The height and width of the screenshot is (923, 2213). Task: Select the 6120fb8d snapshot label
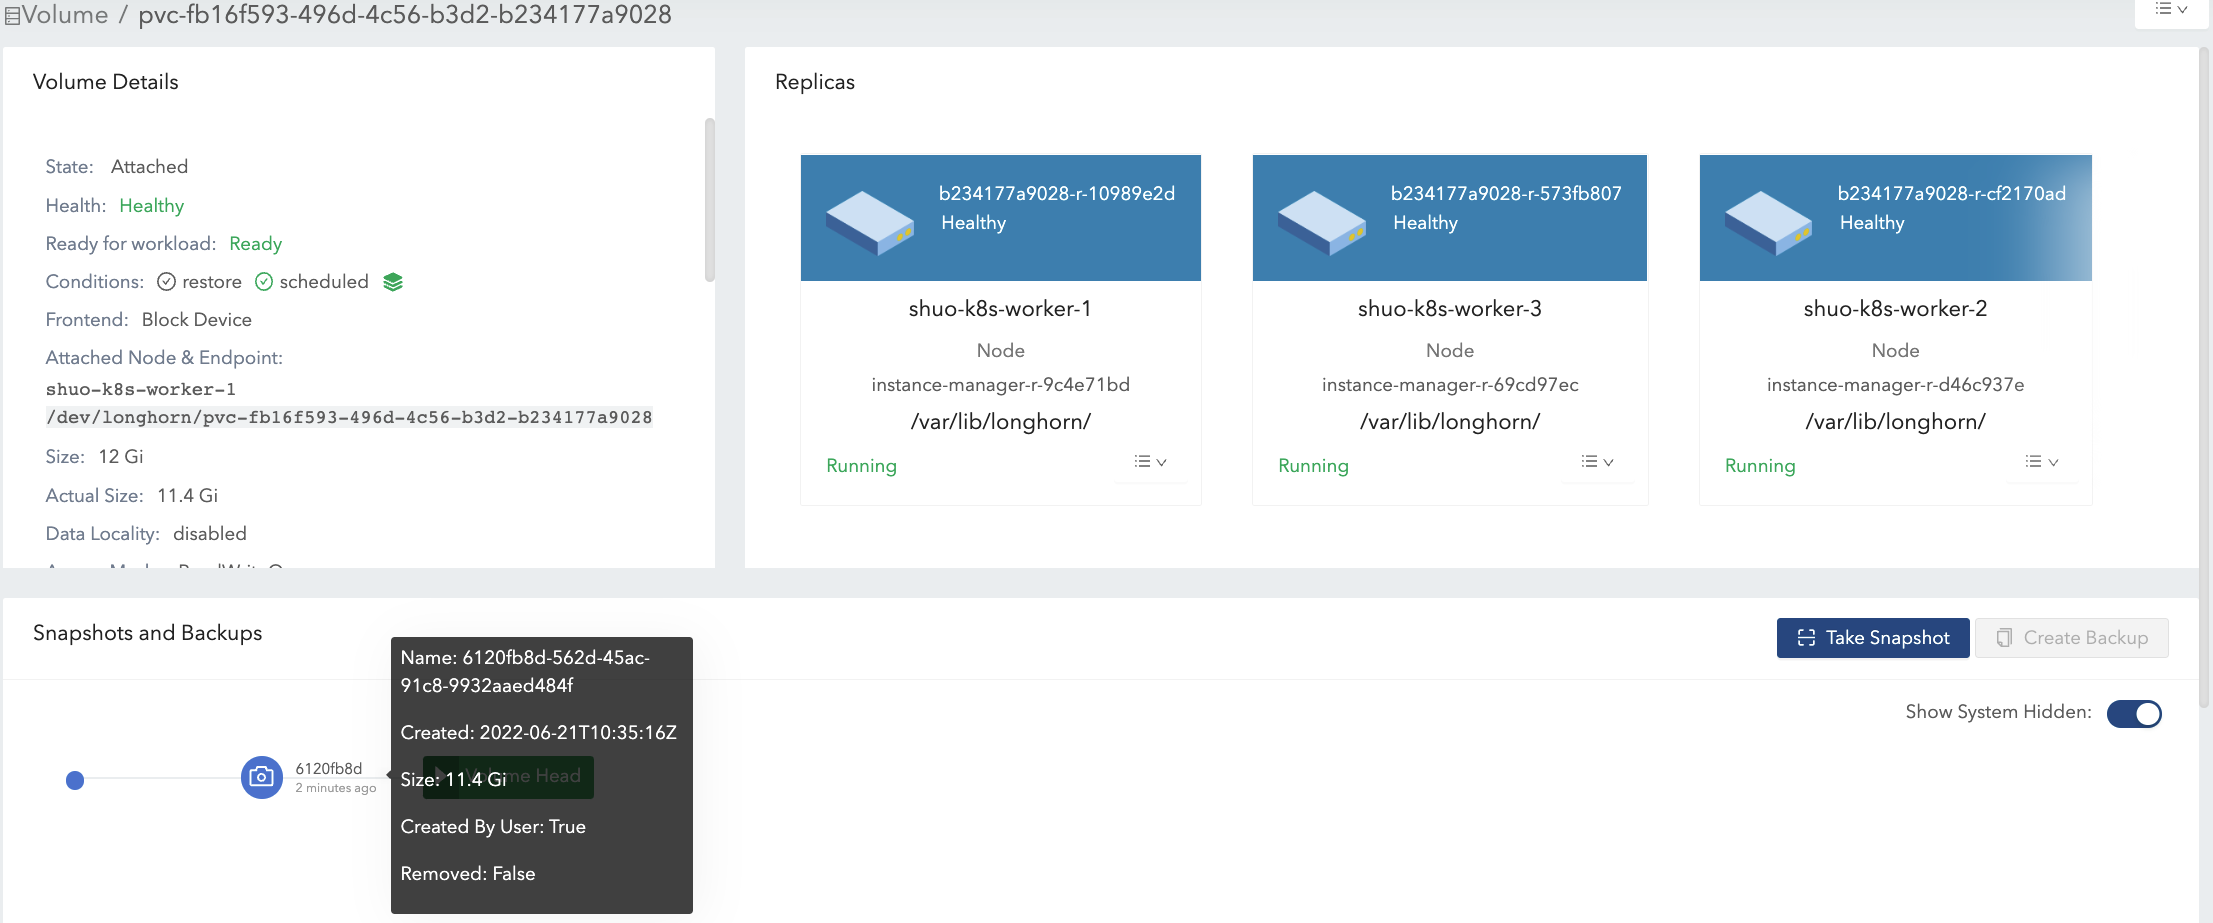328,768
